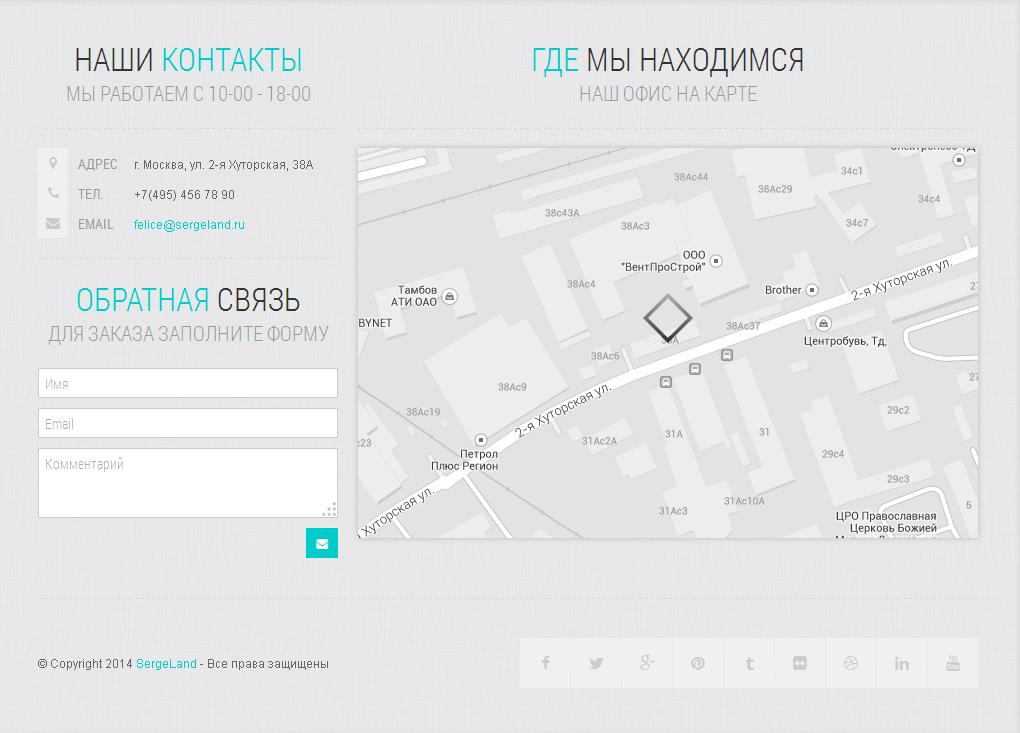Click the address location pin icon

point(53,164)
